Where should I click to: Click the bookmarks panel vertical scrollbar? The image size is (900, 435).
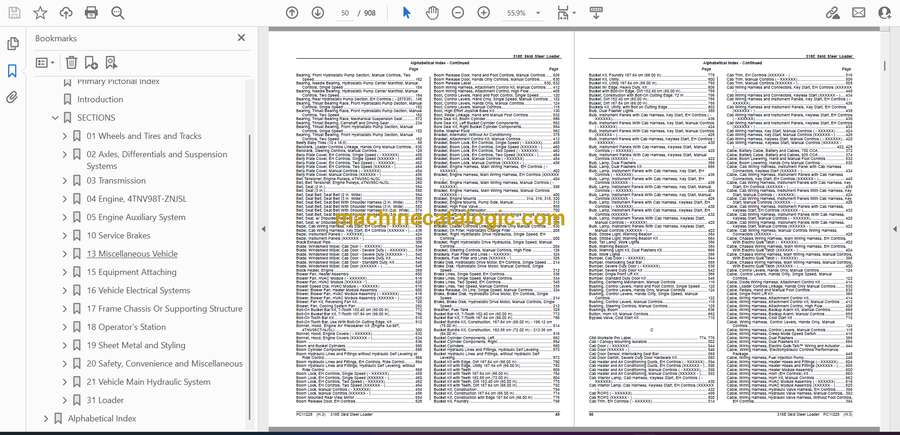(x=249, y=275)
